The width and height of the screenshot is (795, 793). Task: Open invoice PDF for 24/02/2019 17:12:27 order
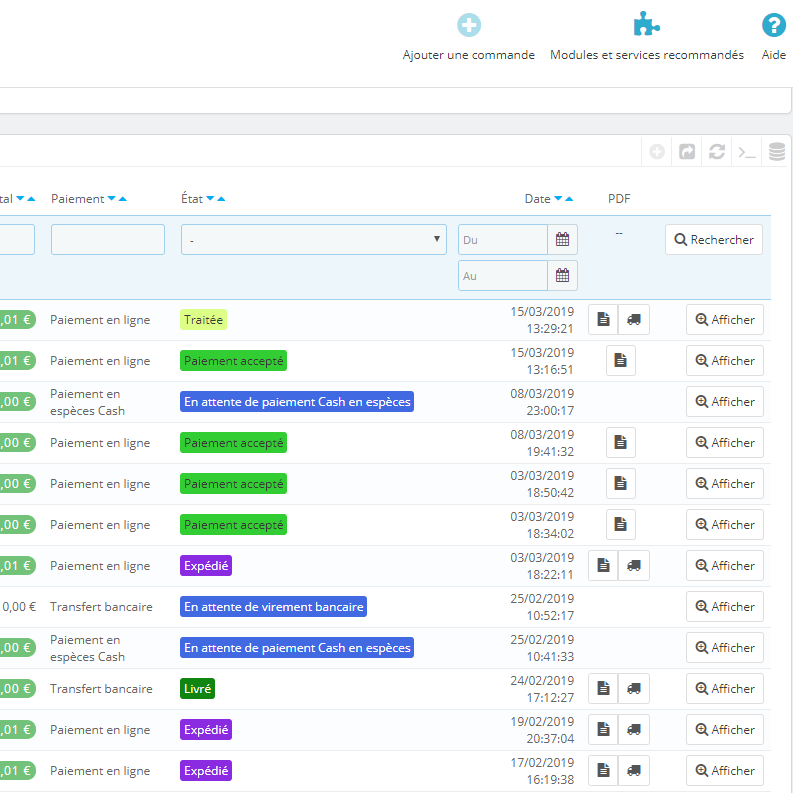pos(603,689)
